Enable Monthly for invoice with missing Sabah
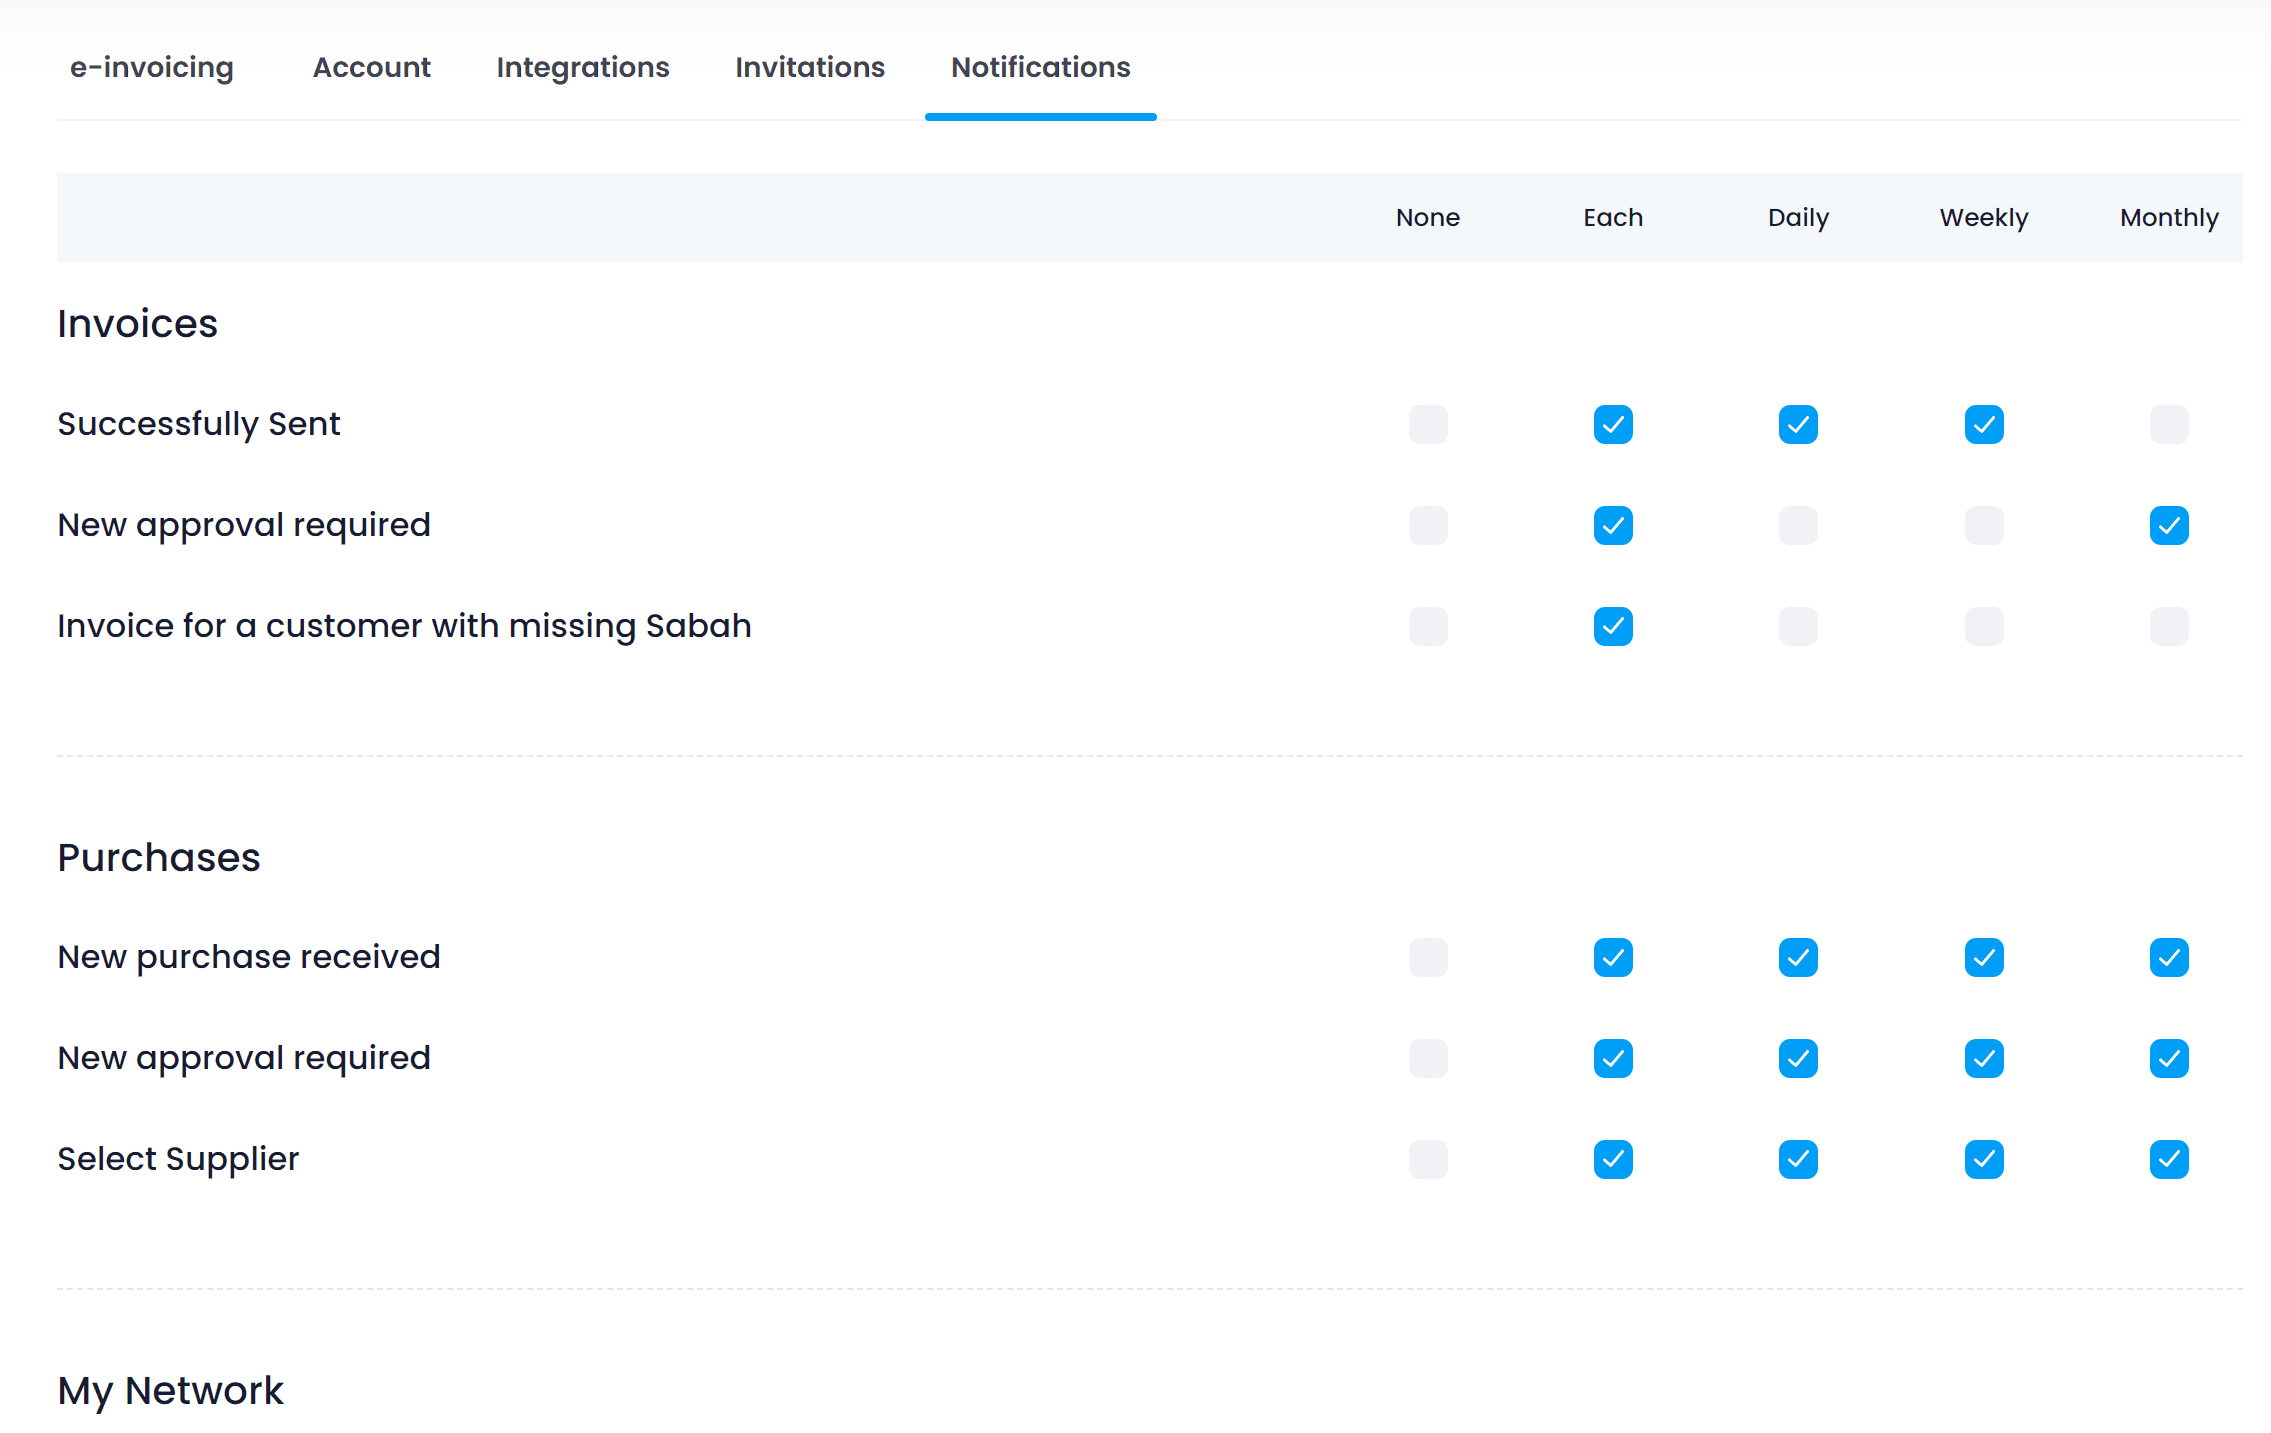Screen dimensions: 2271x1433 coord(2169,627)
